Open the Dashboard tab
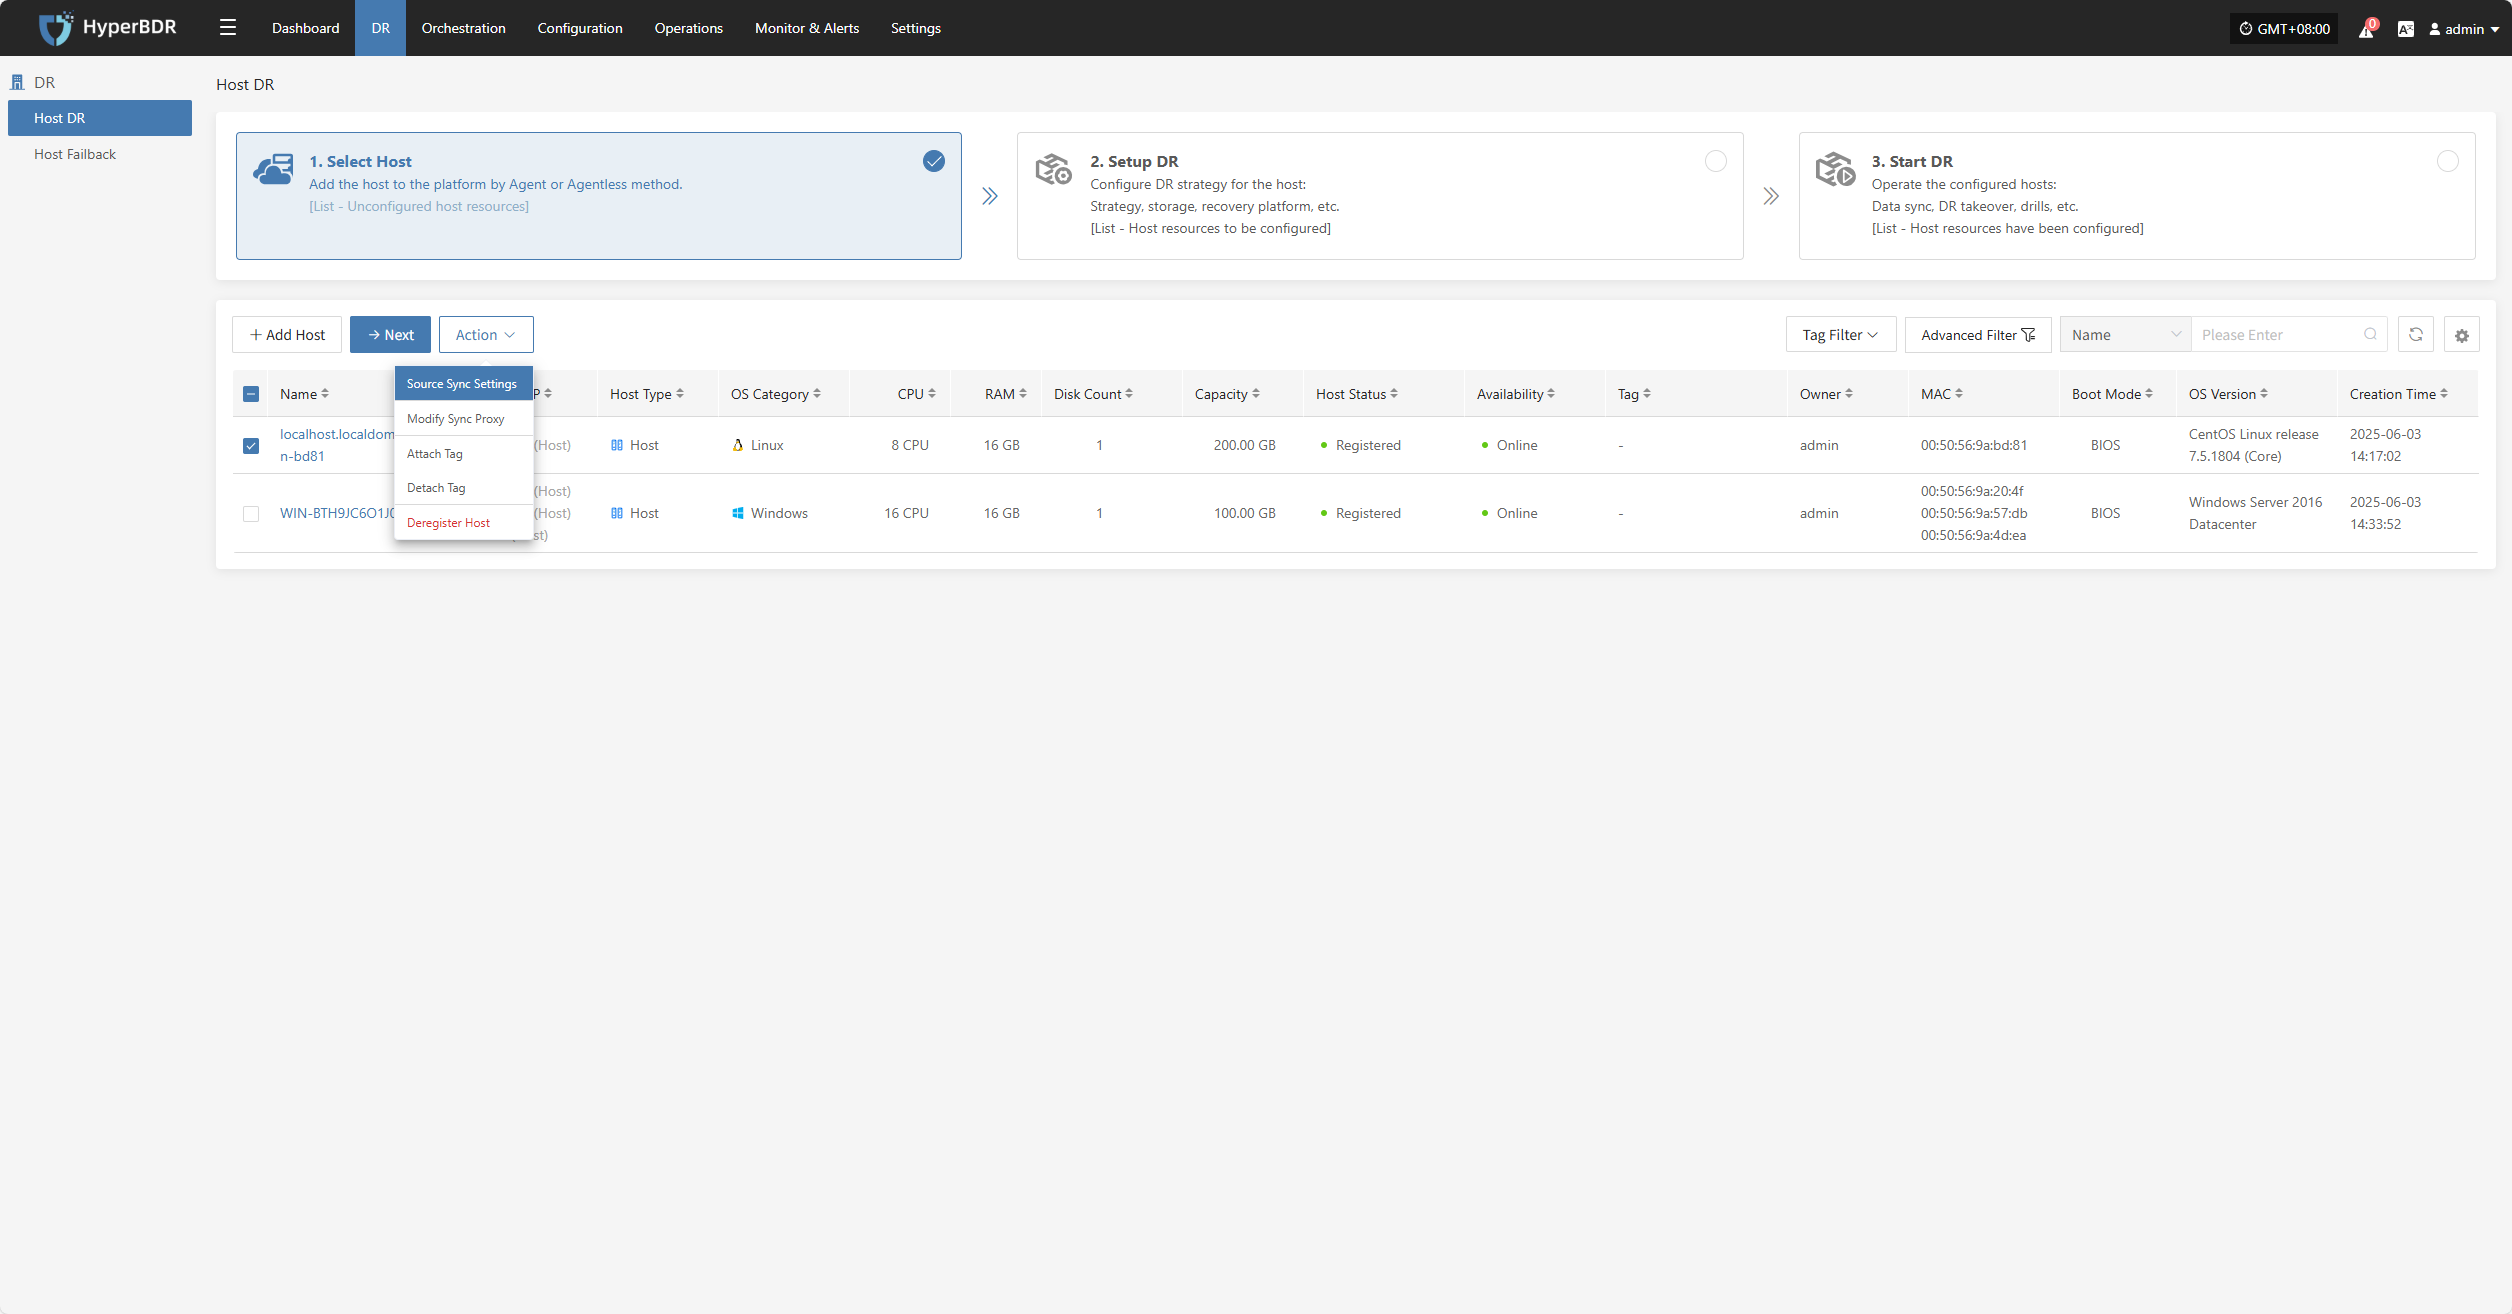This screenshot has height=1314, width=2512. click(305, 28)
